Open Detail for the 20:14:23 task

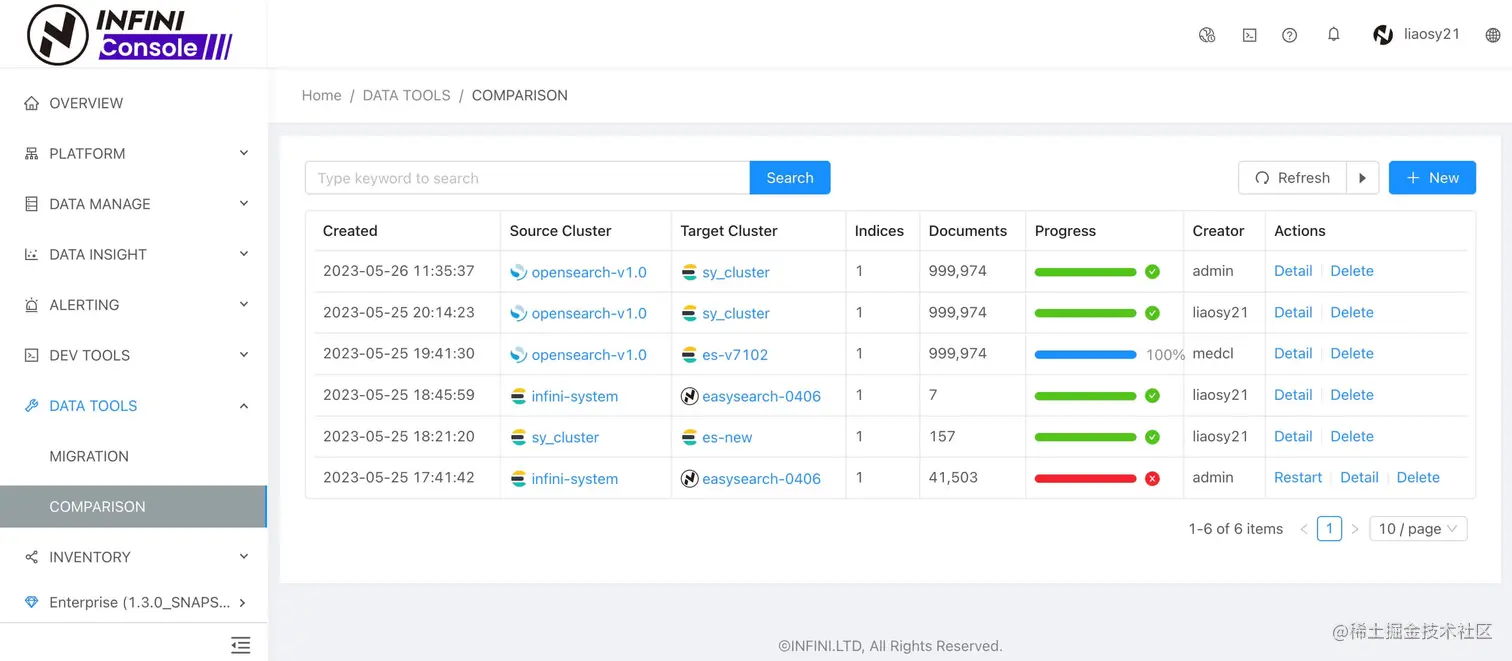point(1293,313)
